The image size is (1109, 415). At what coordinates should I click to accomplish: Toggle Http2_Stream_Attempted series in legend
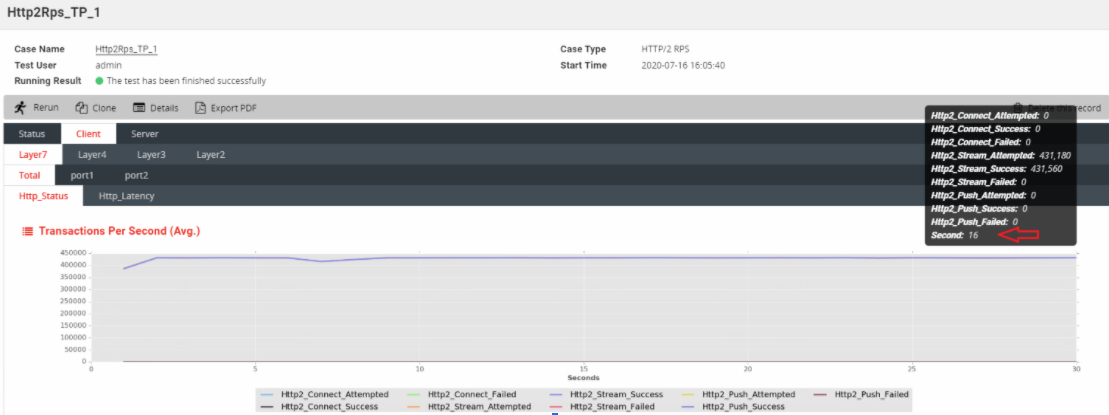[x=470, y=407]
